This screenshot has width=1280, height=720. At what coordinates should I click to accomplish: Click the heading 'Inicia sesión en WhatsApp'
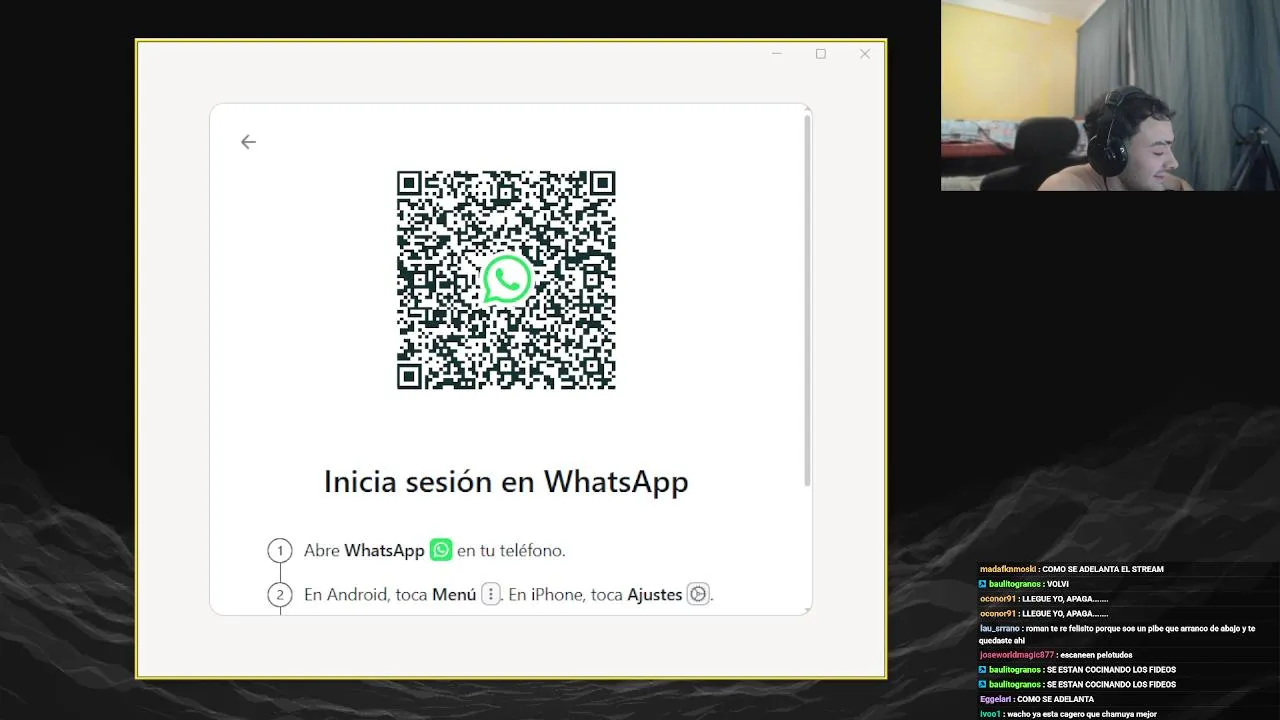tap(506, 482)
